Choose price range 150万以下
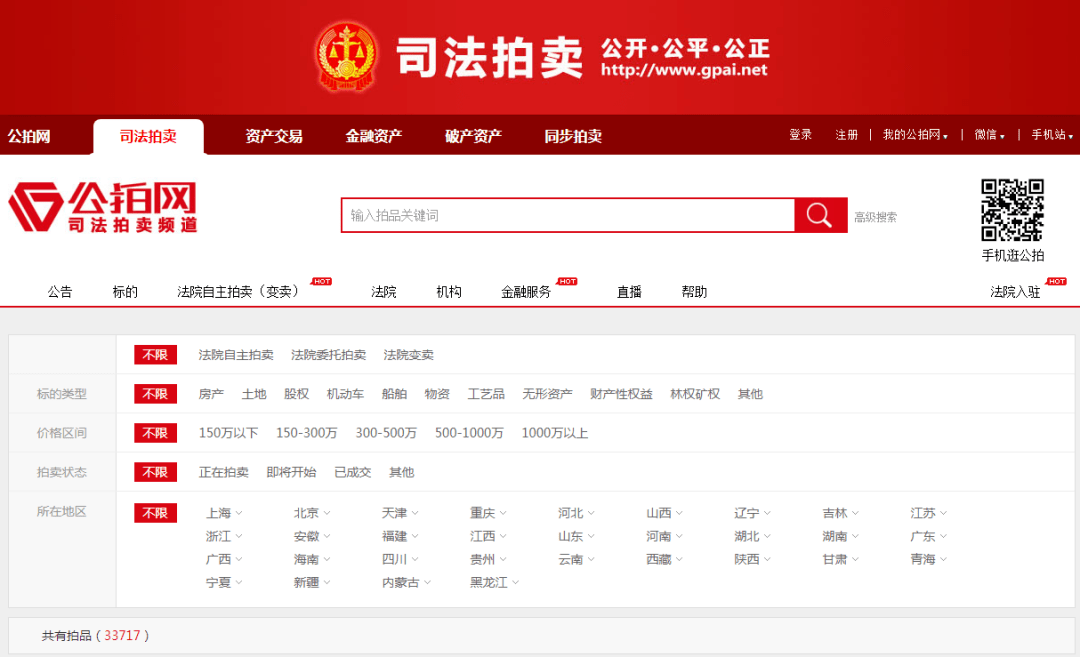 point(228,433)
